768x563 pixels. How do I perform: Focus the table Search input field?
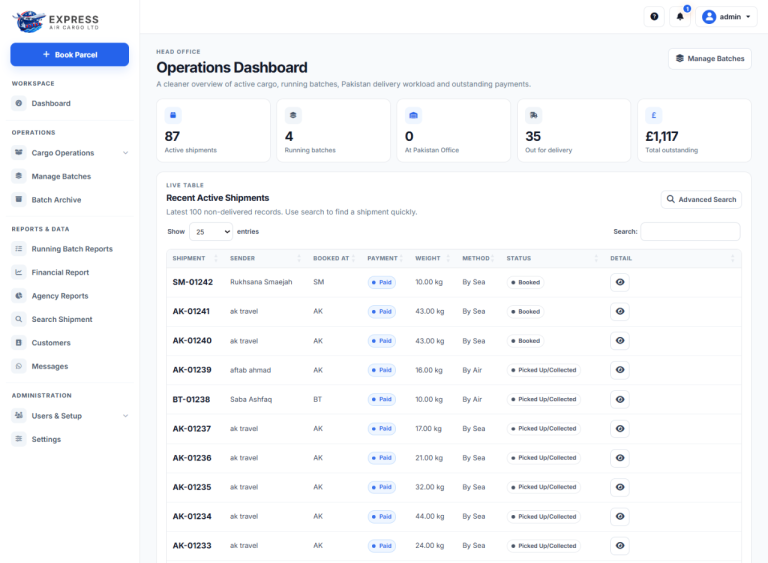(690, 232)
